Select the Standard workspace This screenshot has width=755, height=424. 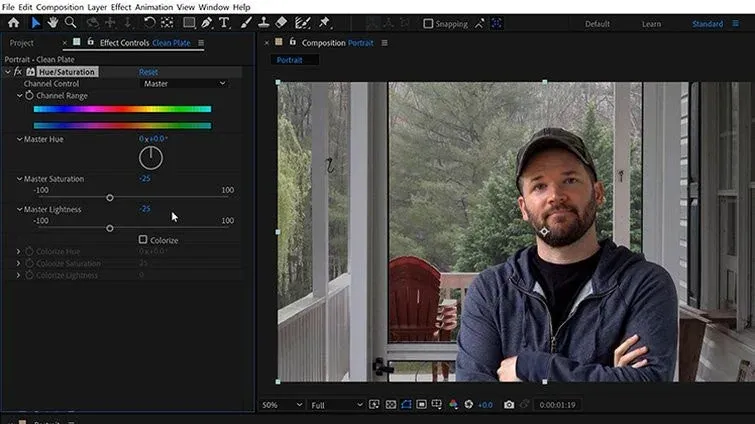pyautogui.click(x=707, y=24)
